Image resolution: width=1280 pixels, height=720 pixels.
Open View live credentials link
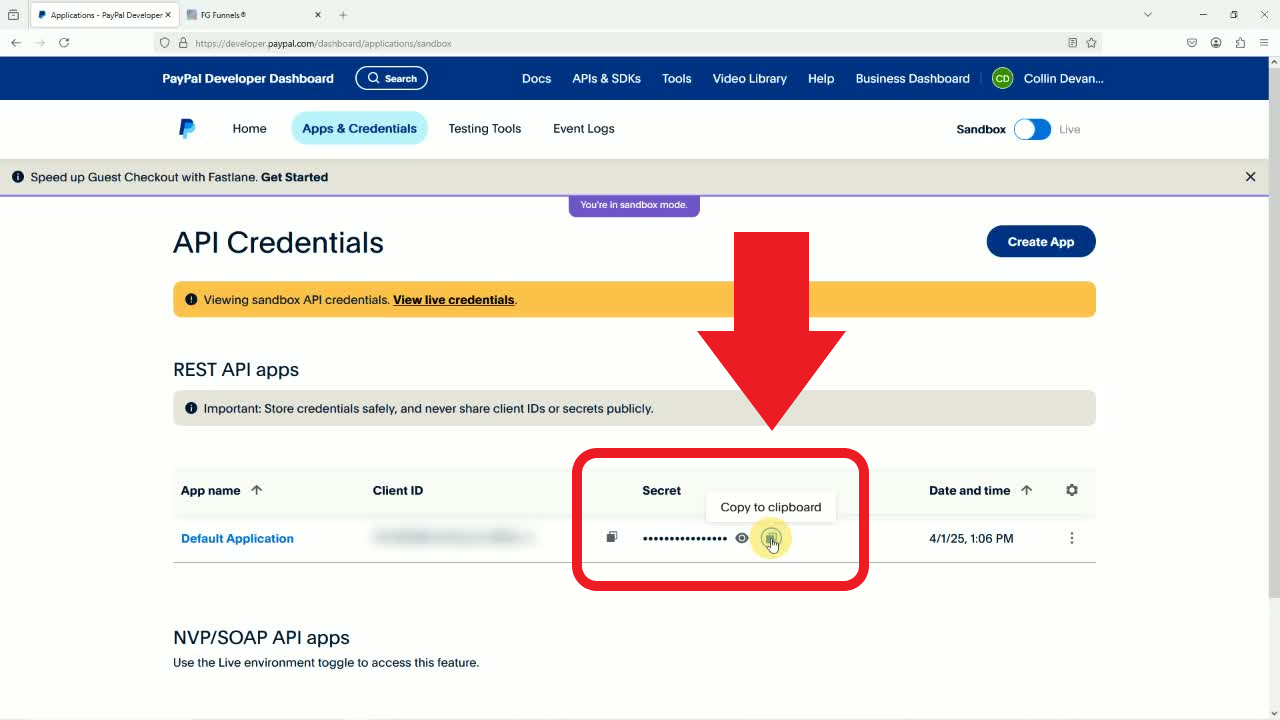click(453, 300)
